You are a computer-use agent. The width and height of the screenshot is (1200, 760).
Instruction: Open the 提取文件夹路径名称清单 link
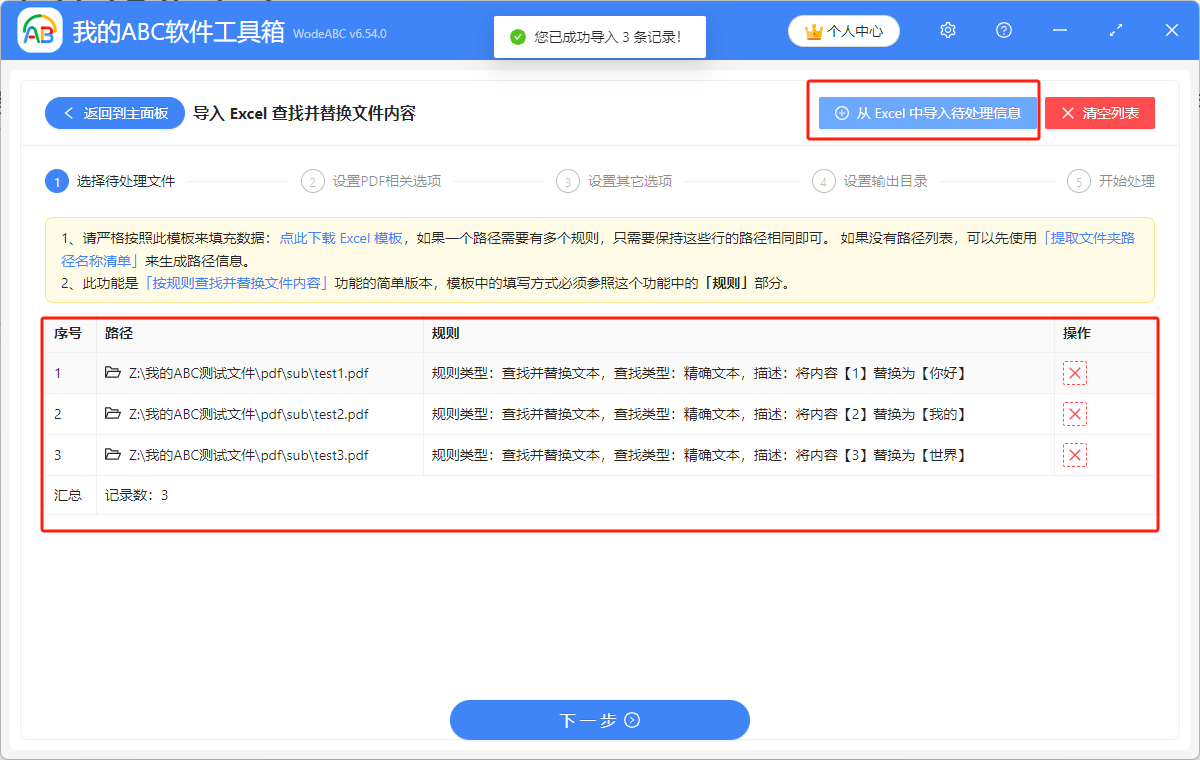pyautogui.click(x=1088, y=238)
